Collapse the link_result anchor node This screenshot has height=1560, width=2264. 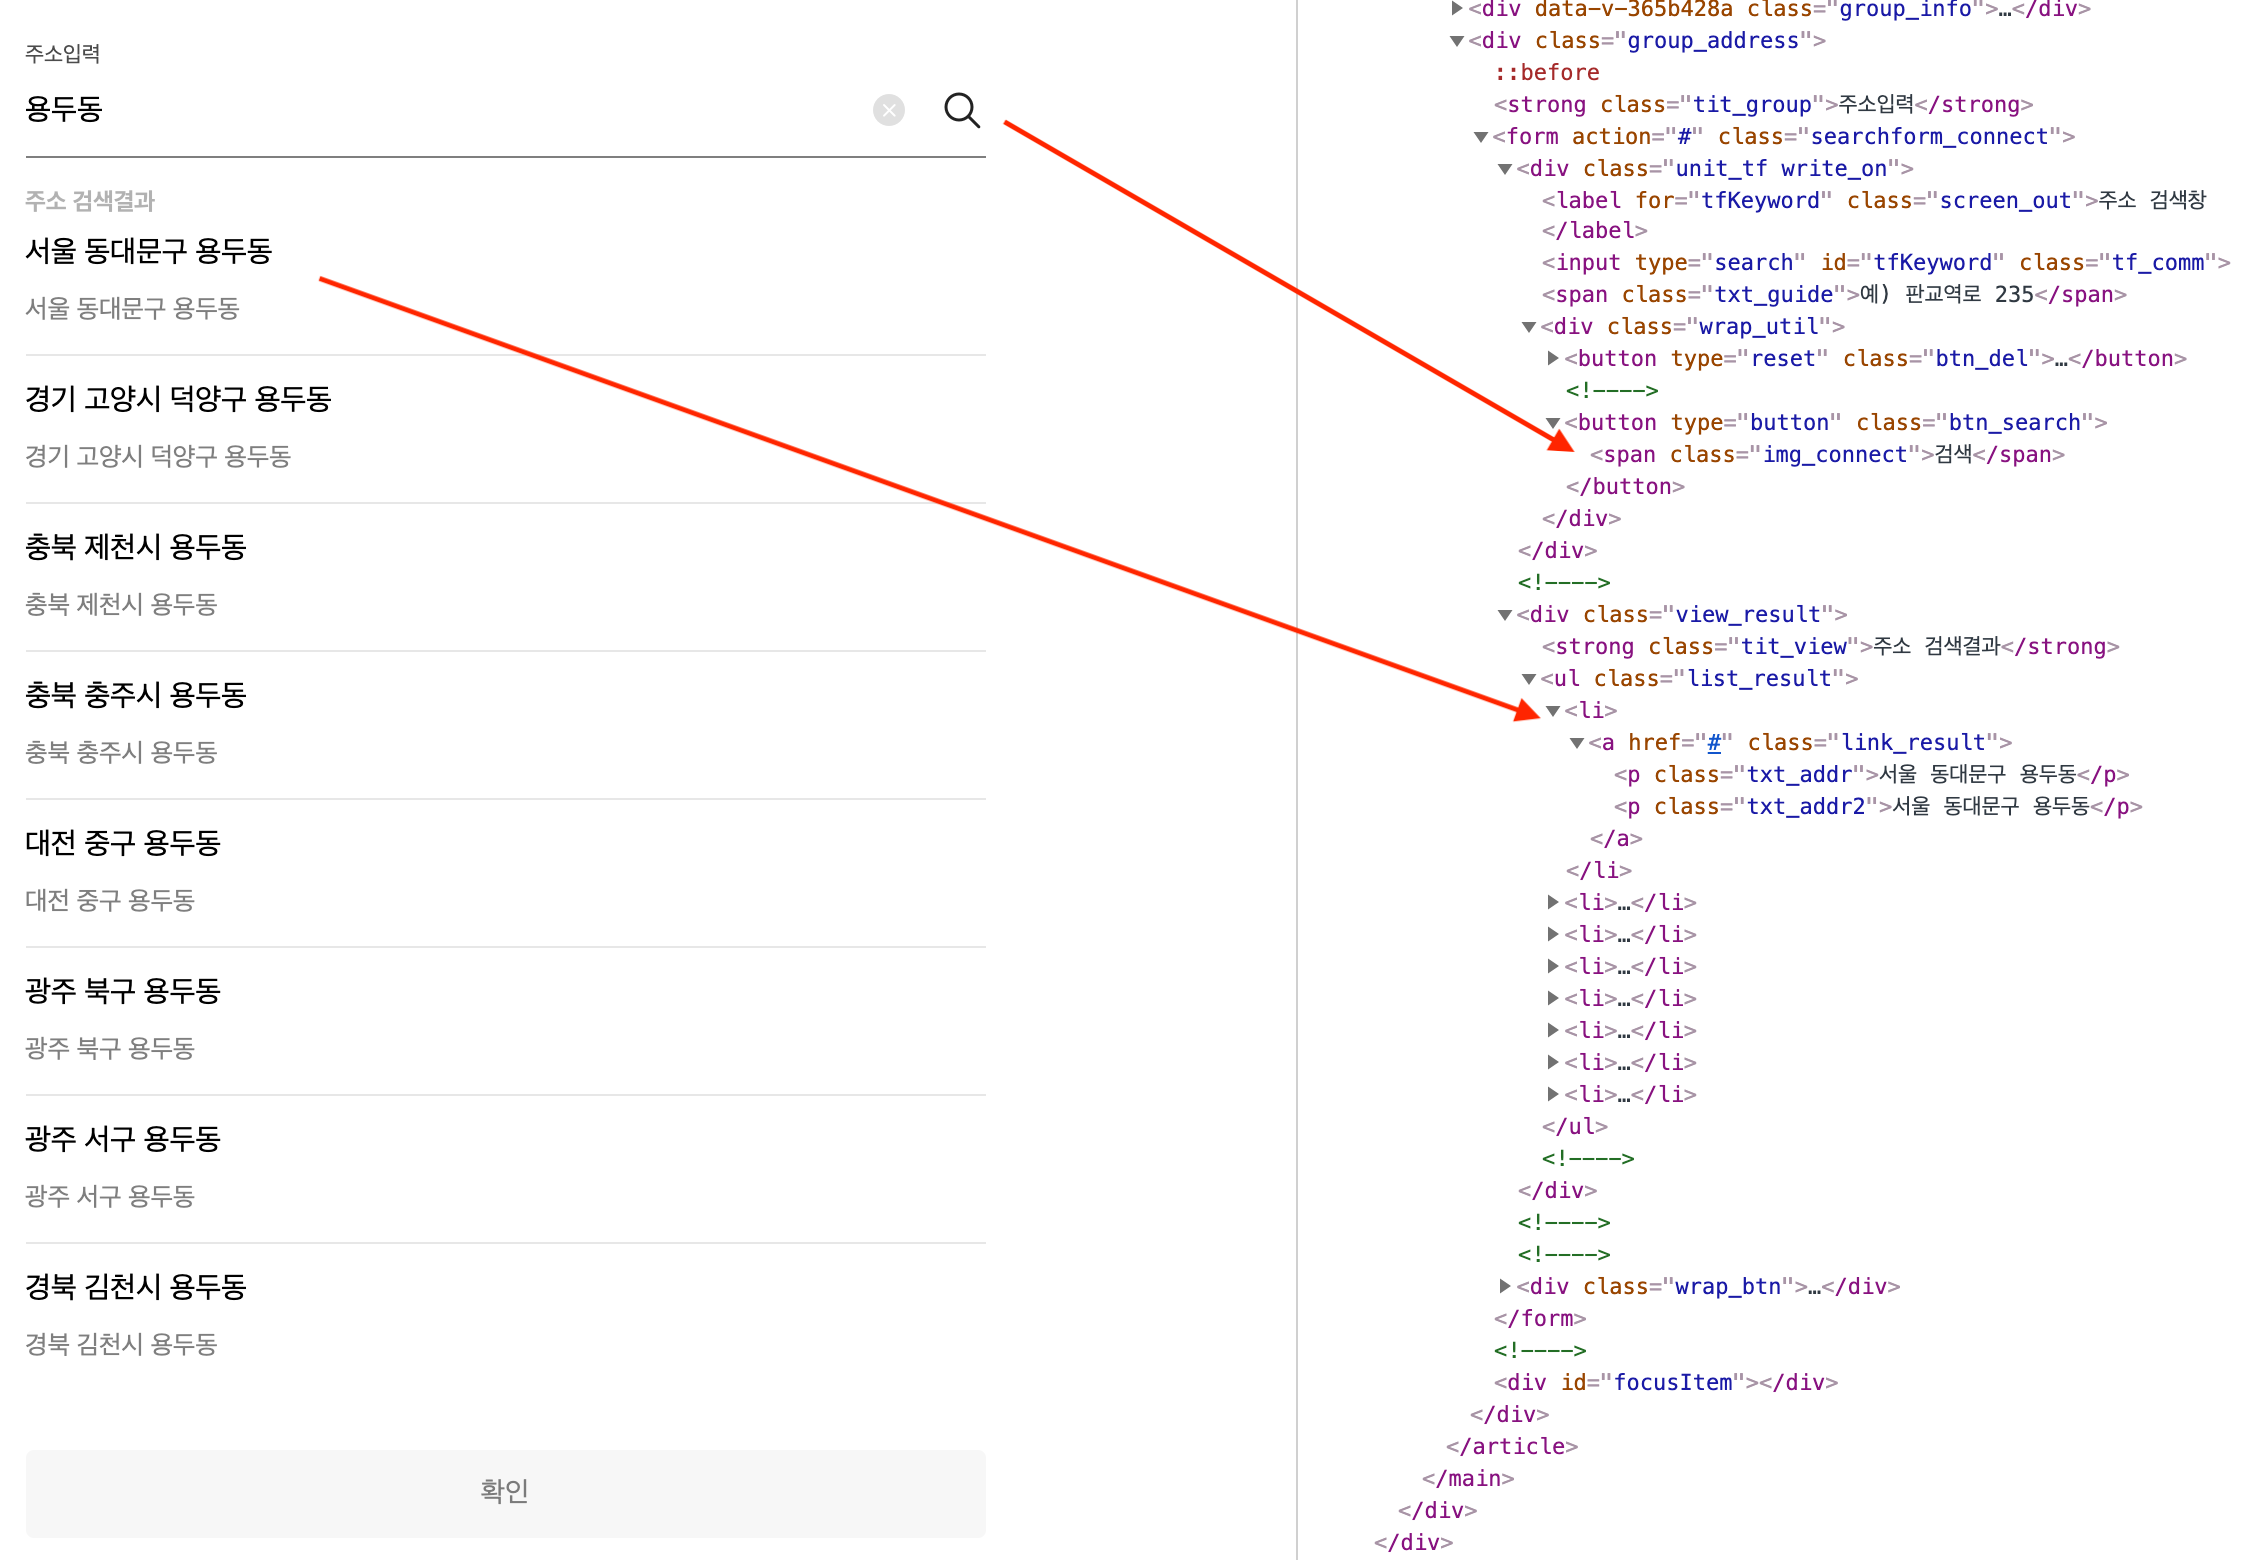tap(1577, 743)
